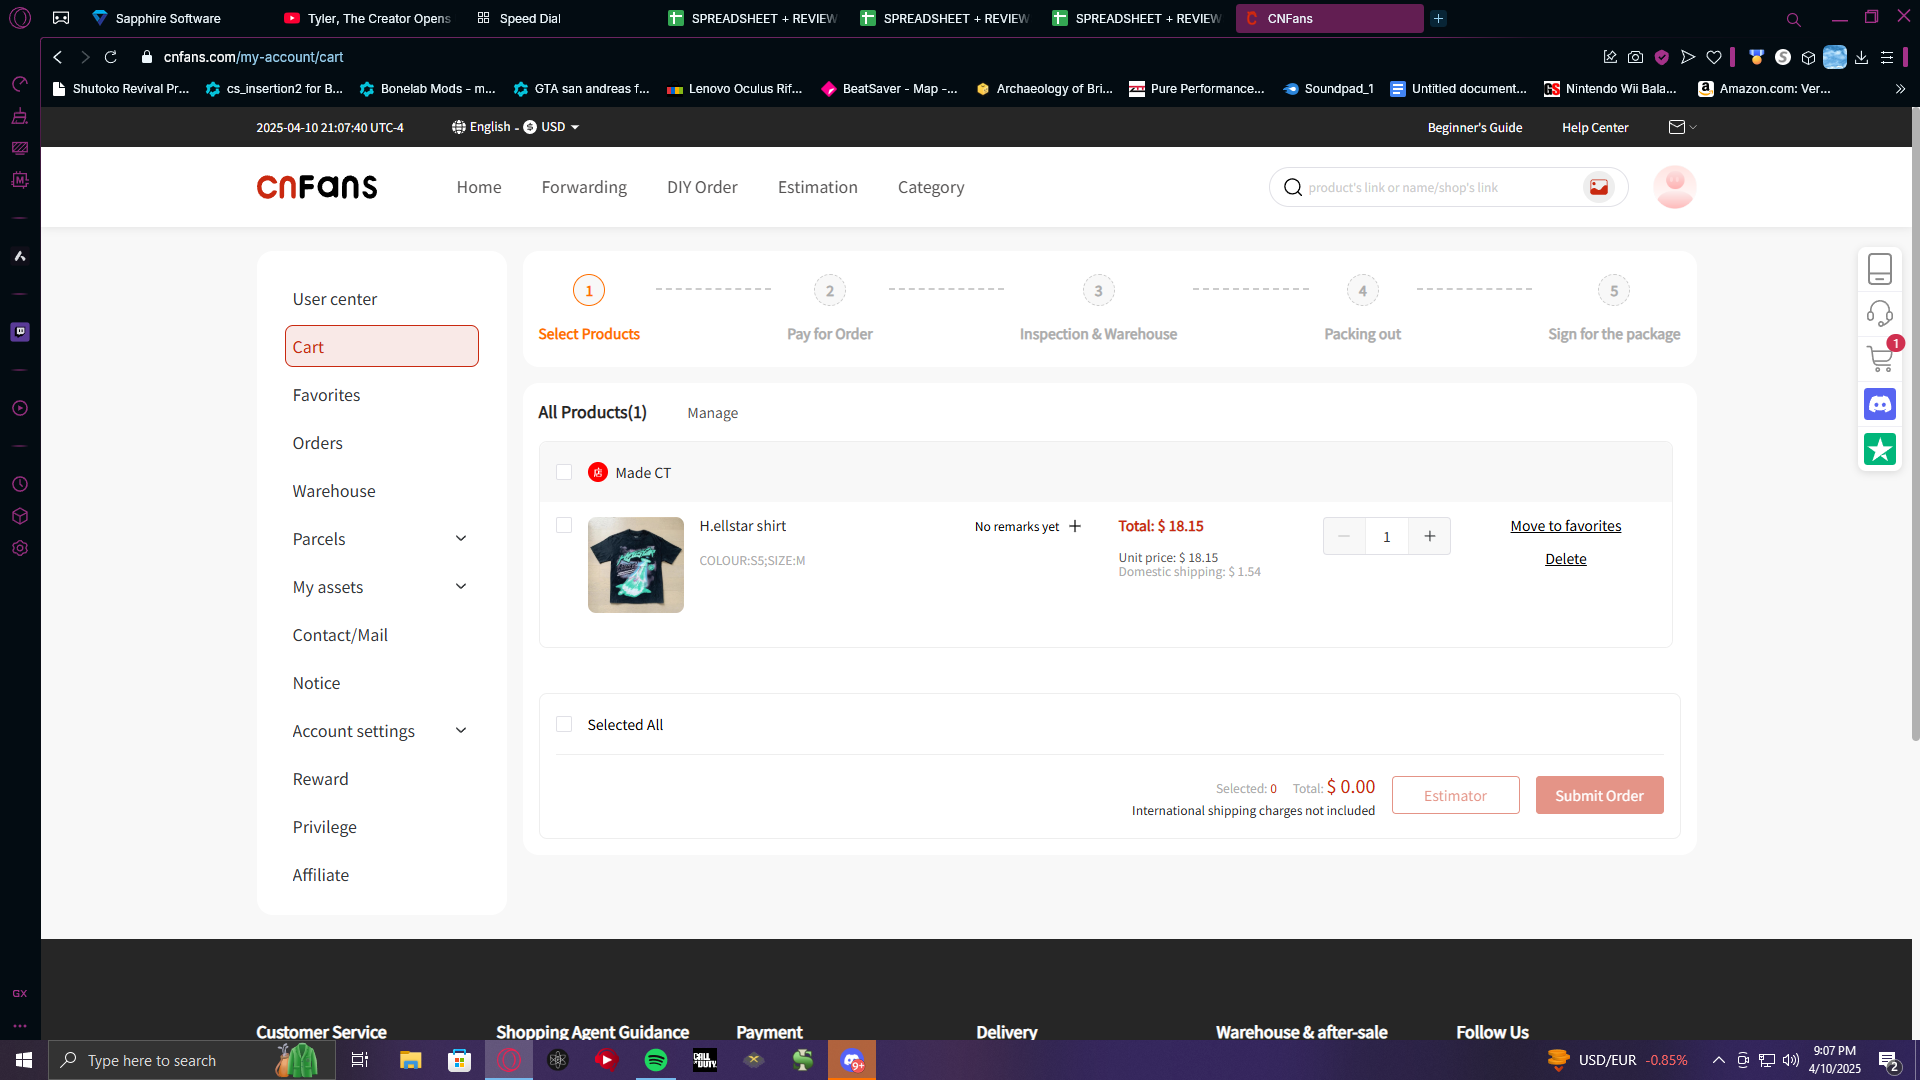Expand the Parcels submenu
Screen dimensions: 1920x1080
point(461,539)
